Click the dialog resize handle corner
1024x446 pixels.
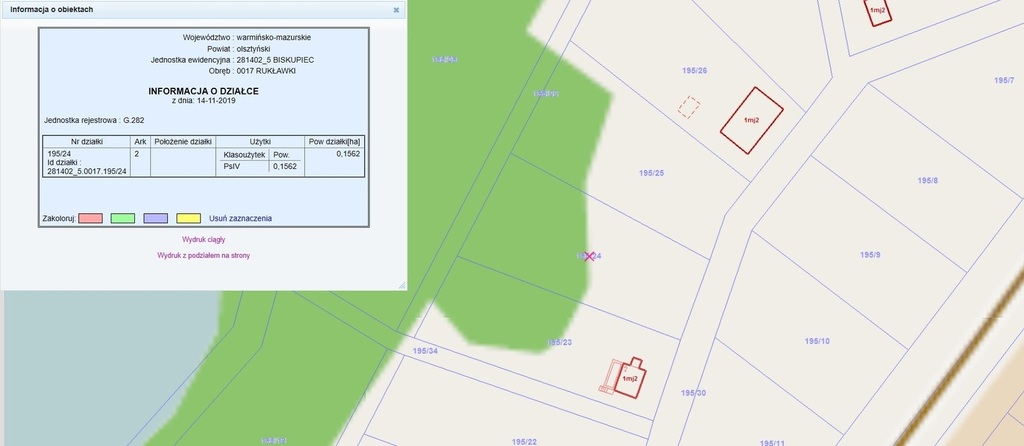pos(401,285)
